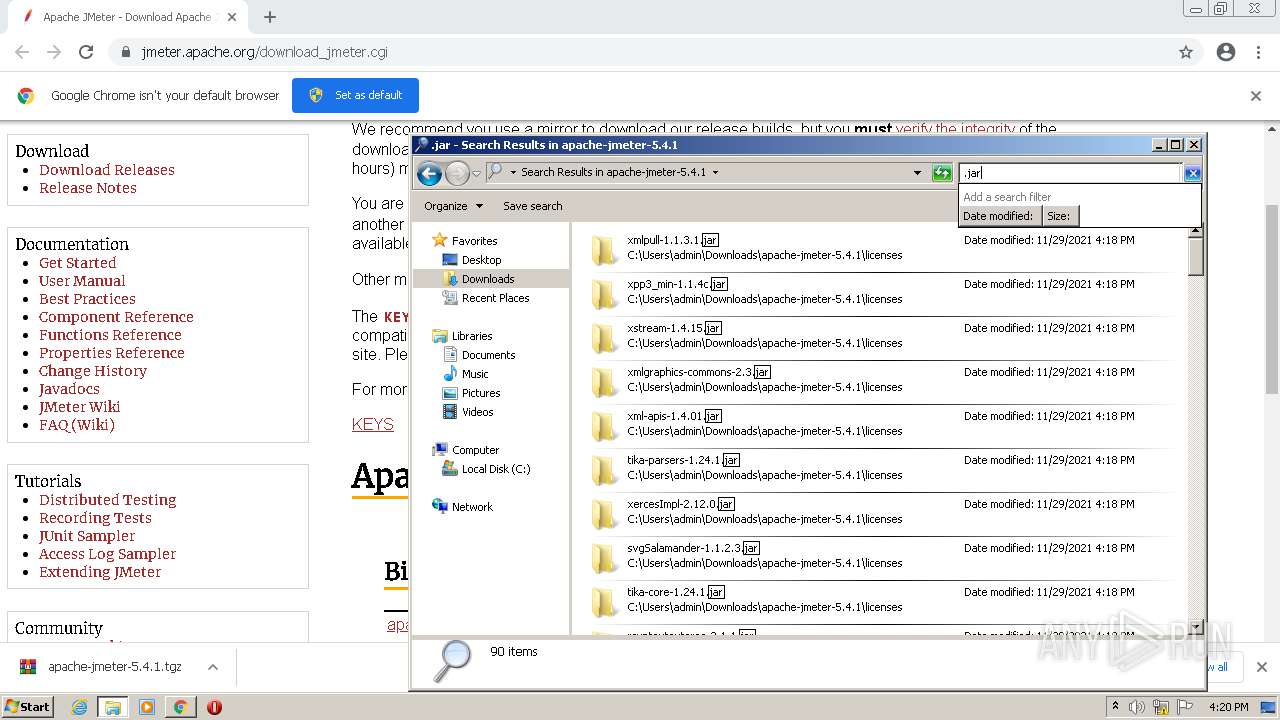The image size is (1280, 720).
Task: Select the xstream-1.4.15.jar folder icon
Action: point(604,337)
